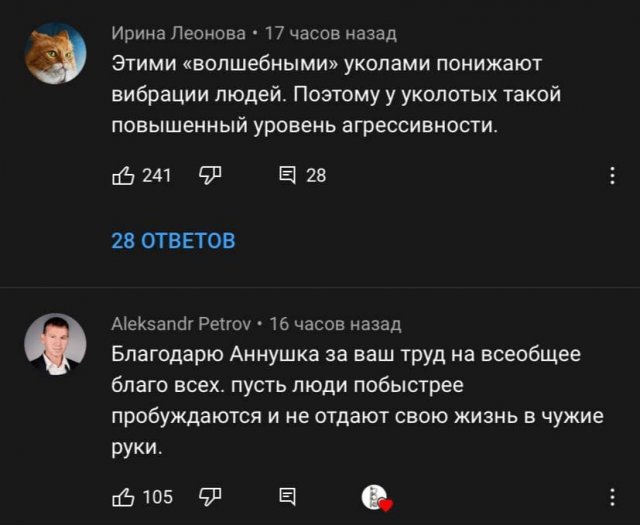Dislike Ирина Леонова's comment with thumbs down
Image resolution: width=640 pixels, height=525 pixels.
point(211,176)
